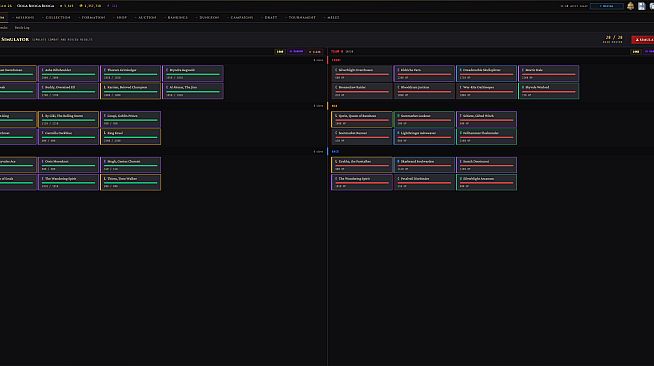This screenshot has height=366, width=654.
Task: Select the King Kruul card
Action: point(131,136)
